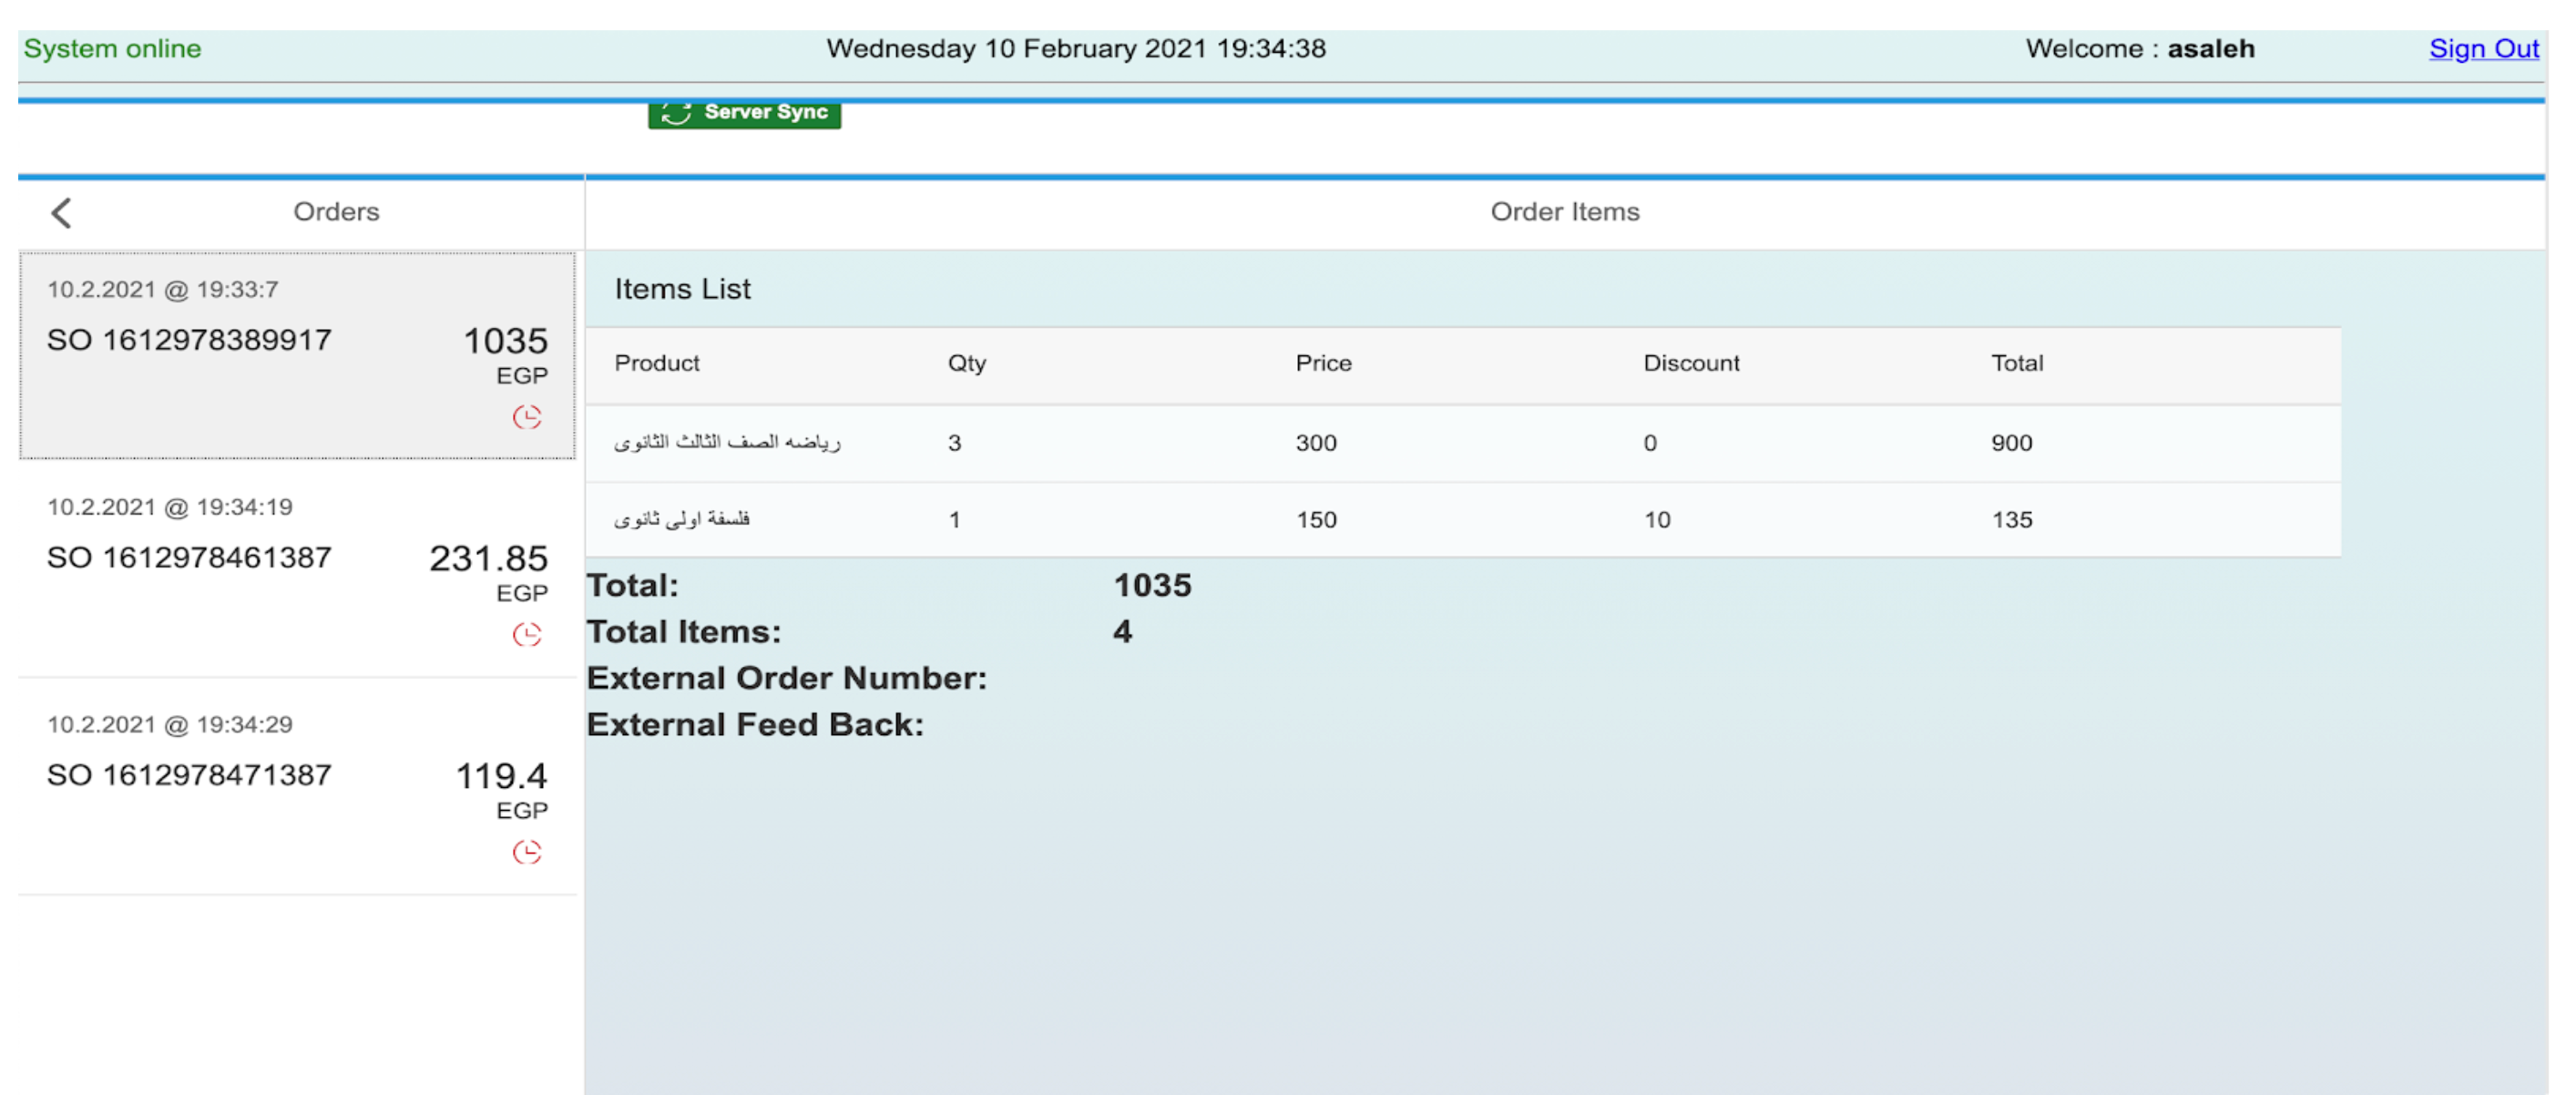
Task: Click the date and time in header
Action: click(x=1076, y=49)
